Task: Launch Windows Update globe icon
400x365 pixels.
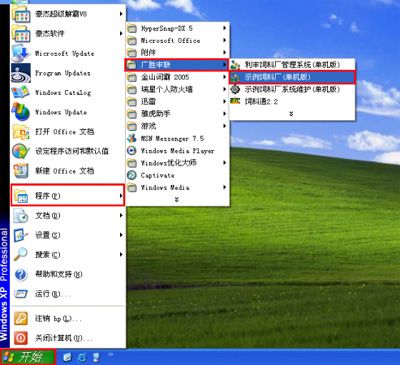Action: point(21,112)
